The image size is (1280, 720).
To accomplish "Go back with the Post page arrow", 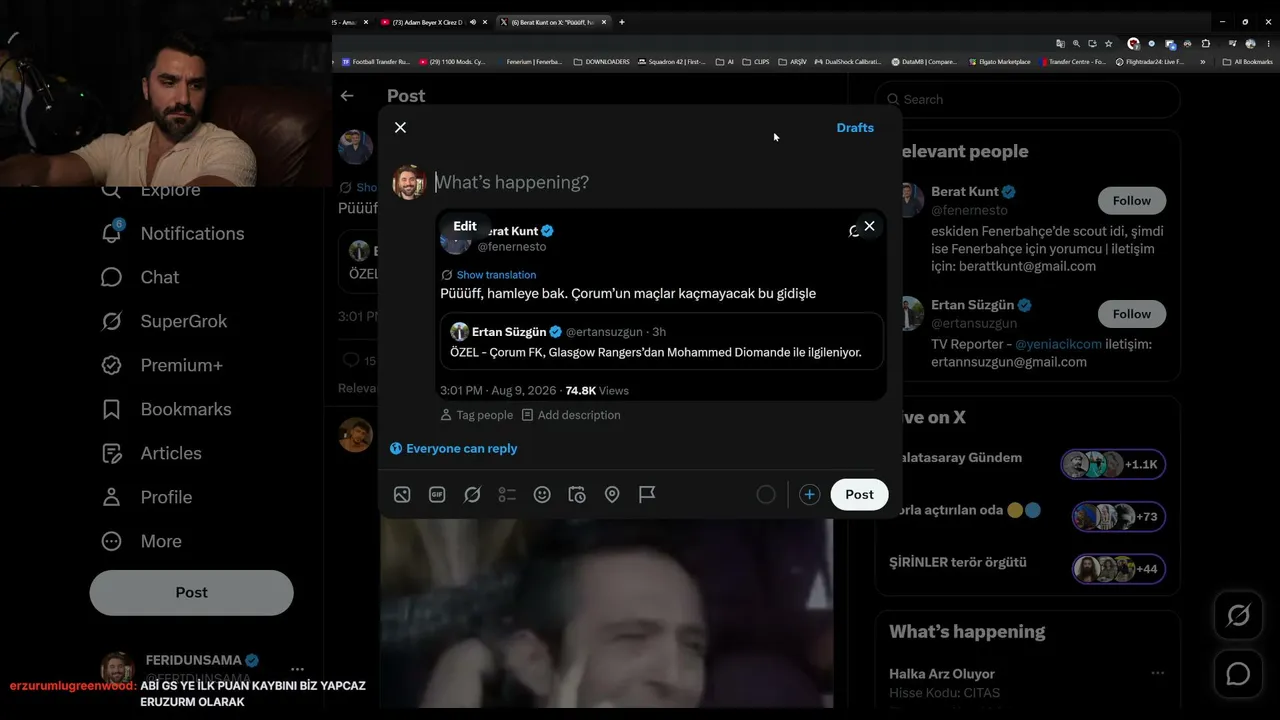I will pos(347,96).
